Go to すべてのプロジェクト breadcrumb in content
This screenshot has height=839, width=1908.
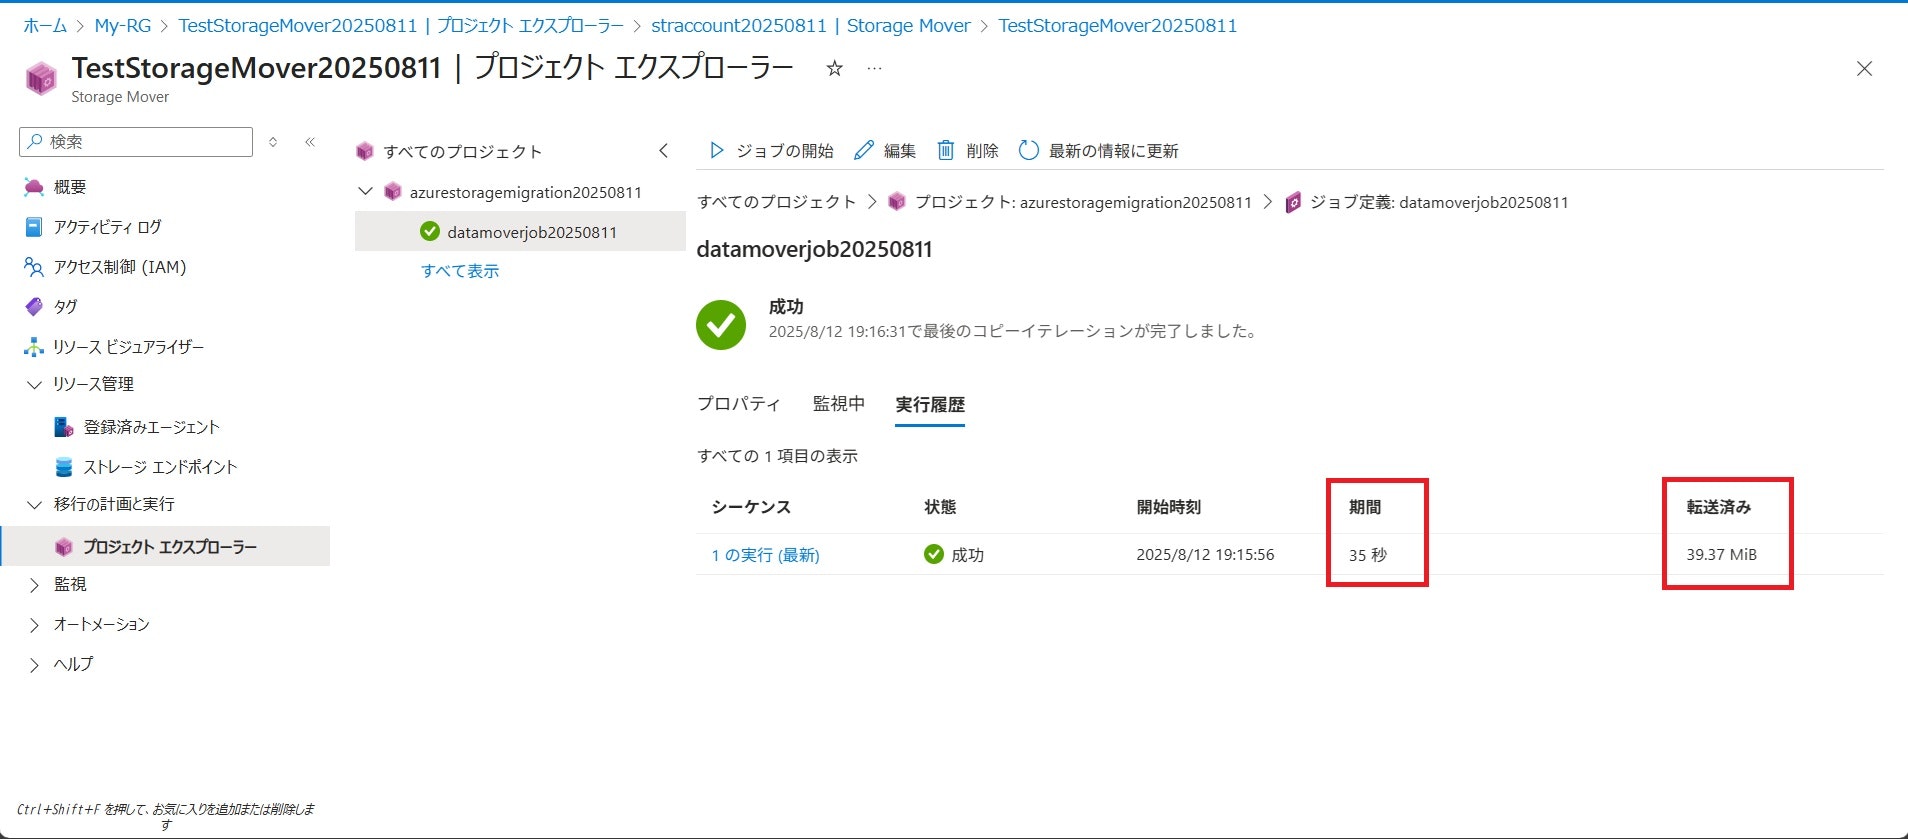coord(776,202)
